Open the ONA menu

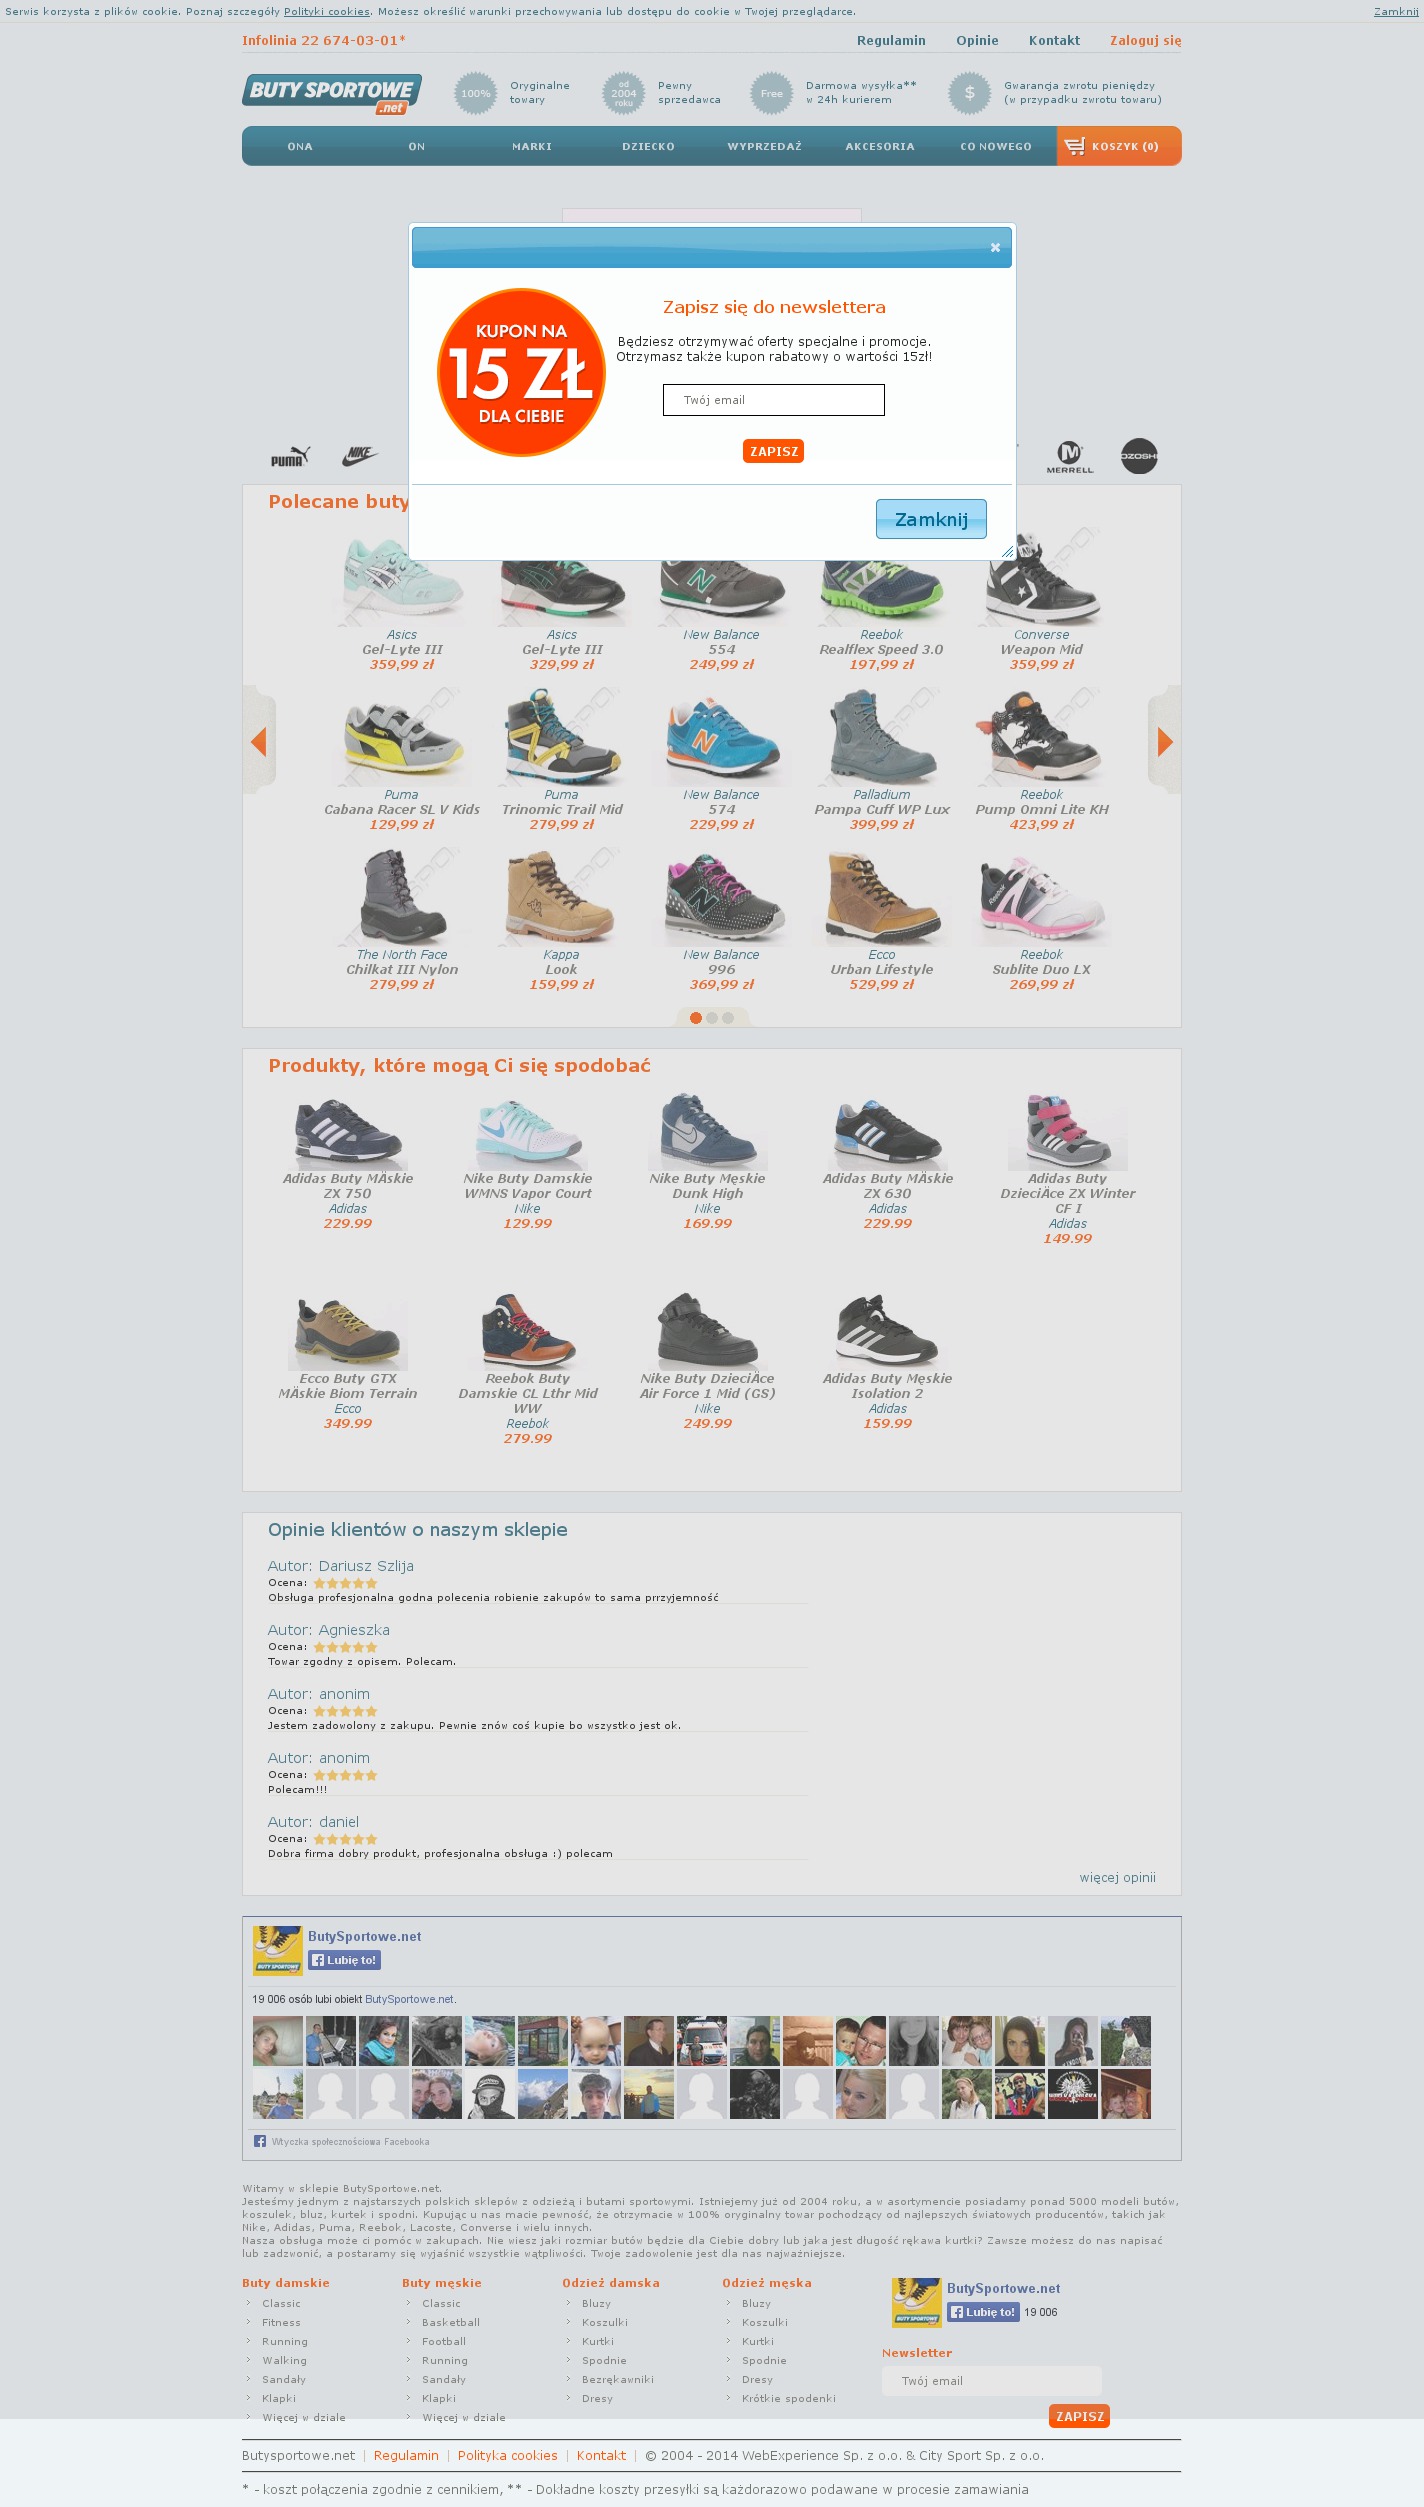pyautogui.click(x=300, y=146)
